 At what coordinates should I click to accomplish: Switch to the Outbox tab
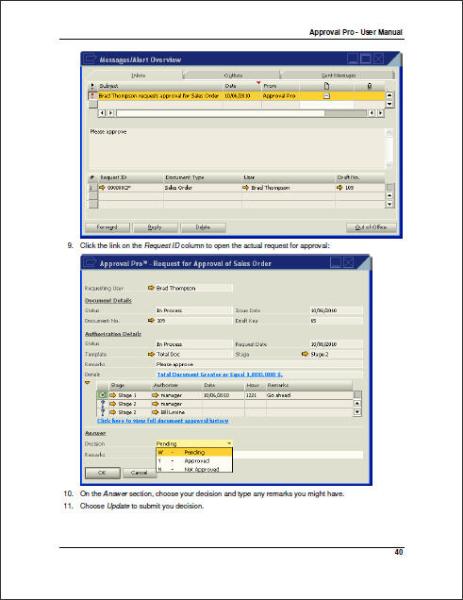233,75
